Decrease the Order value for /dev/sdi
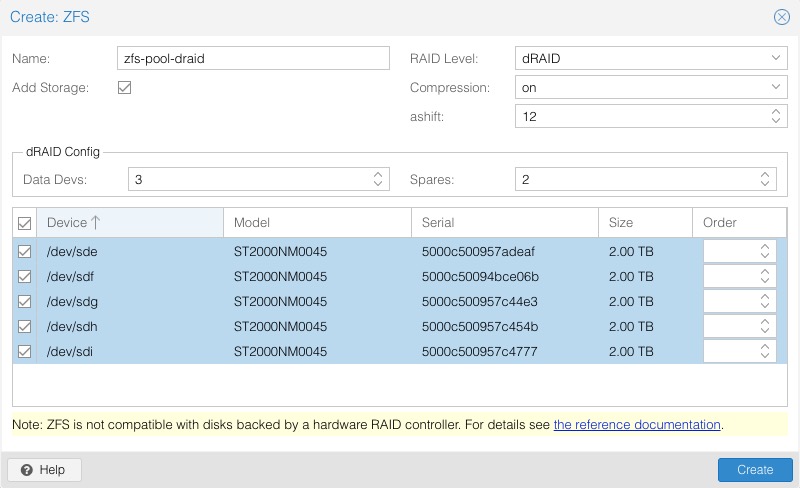The height and width of the screenshot is (488, 800). [764, 356]
